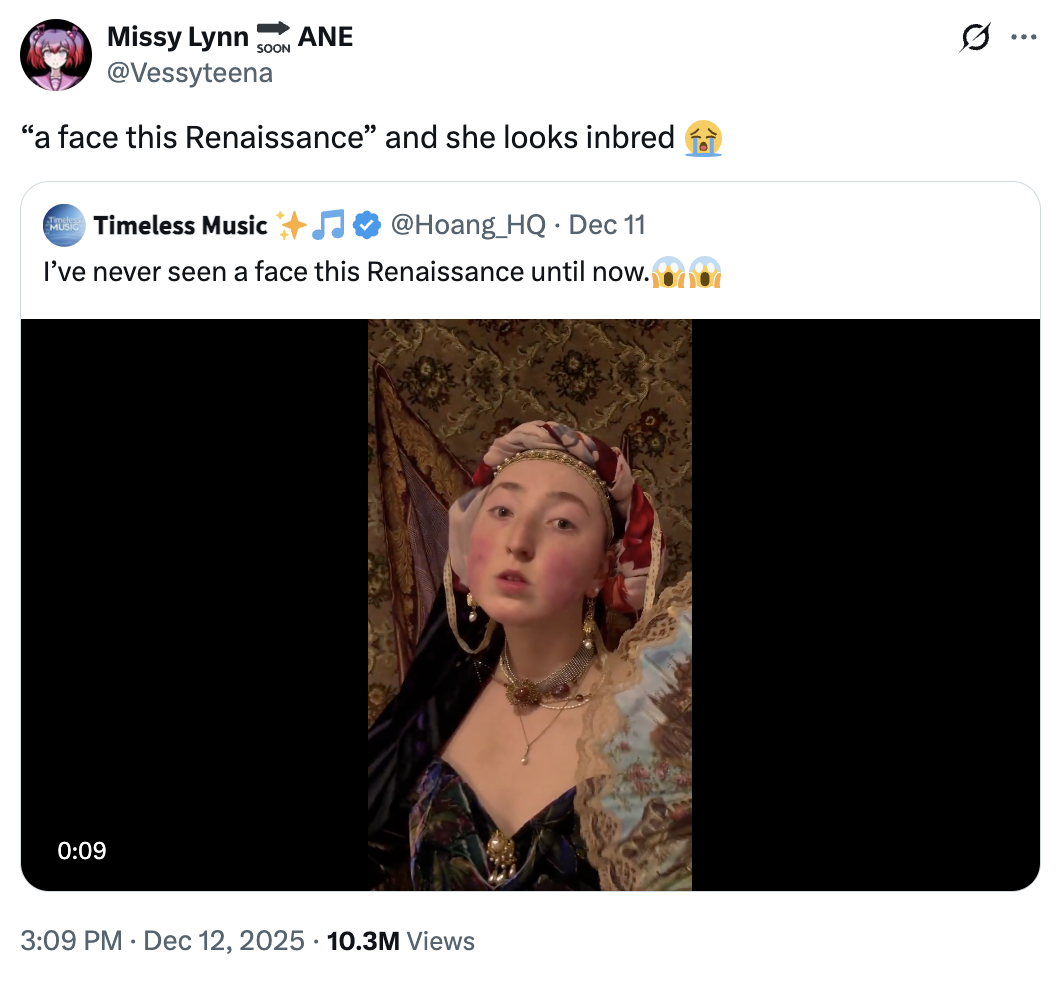The width and height of the screenshot is (1056, 984).
Task: Open the @Hoang_HQ handle
Action: [x=468, y=226]
